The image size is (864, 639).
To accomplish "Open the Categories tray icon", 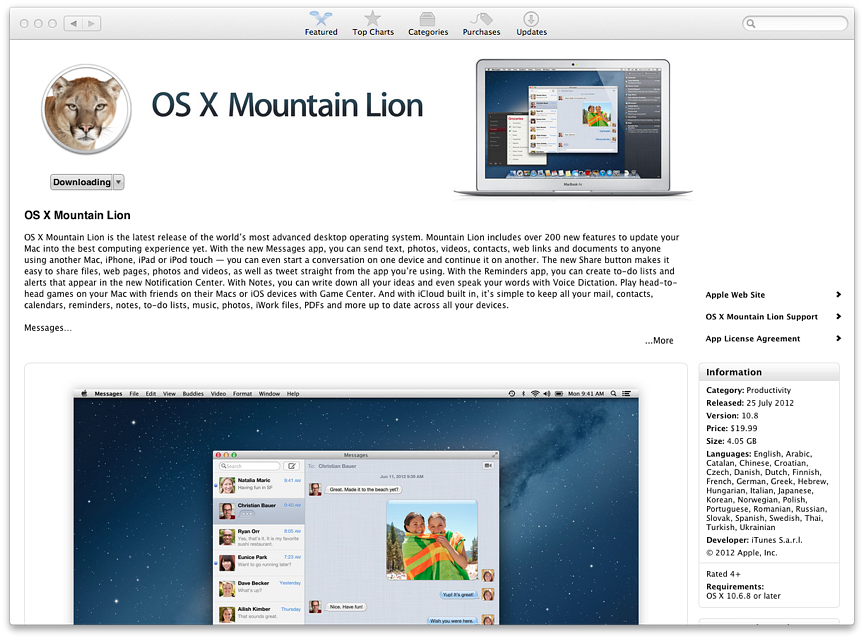I will [x=427, y=19].
